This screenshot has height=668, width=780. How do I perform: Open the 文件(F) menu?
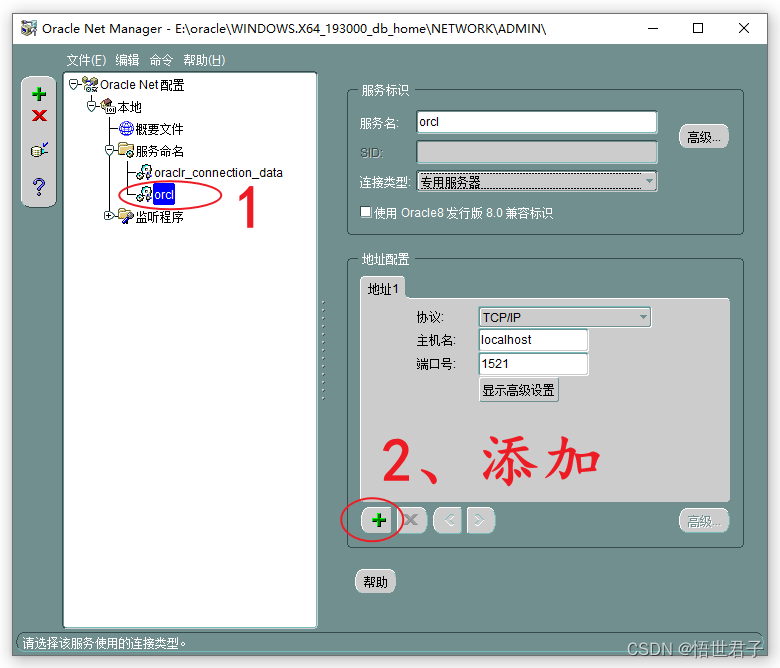87,60
